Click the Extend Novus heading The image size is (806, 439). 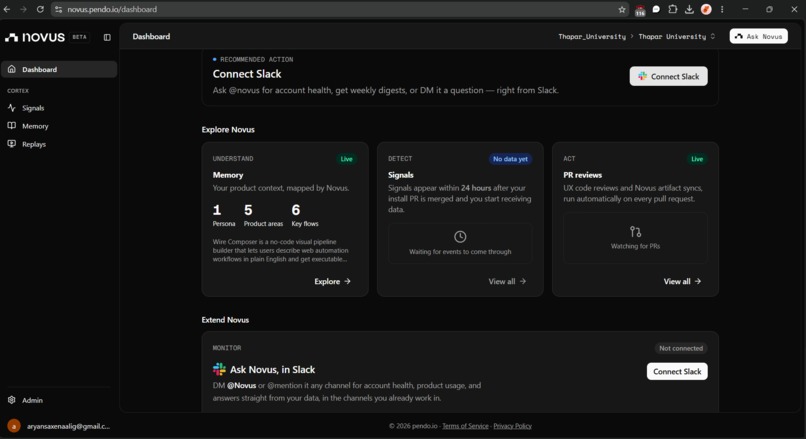225,320
